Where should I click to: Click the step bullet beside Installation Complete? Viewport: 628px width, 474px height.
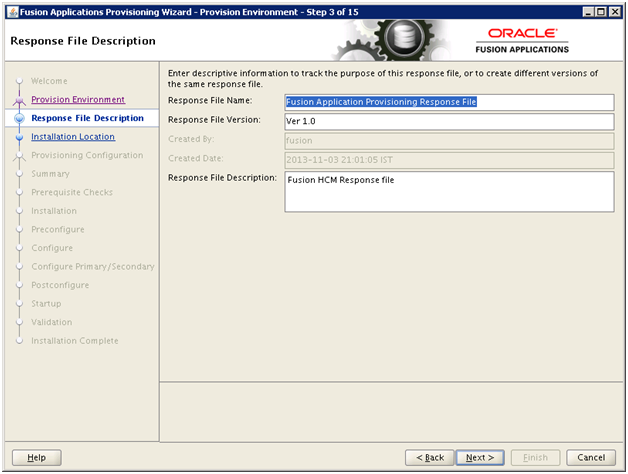coord(19,341)
